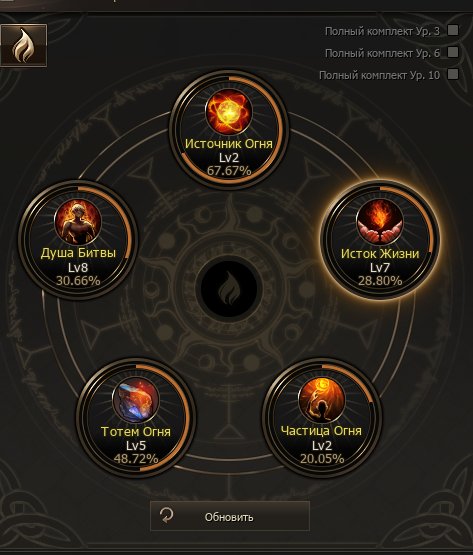The image size is (473, 555).
Task: Click the Обновить button
Action: tap(230, 516)
